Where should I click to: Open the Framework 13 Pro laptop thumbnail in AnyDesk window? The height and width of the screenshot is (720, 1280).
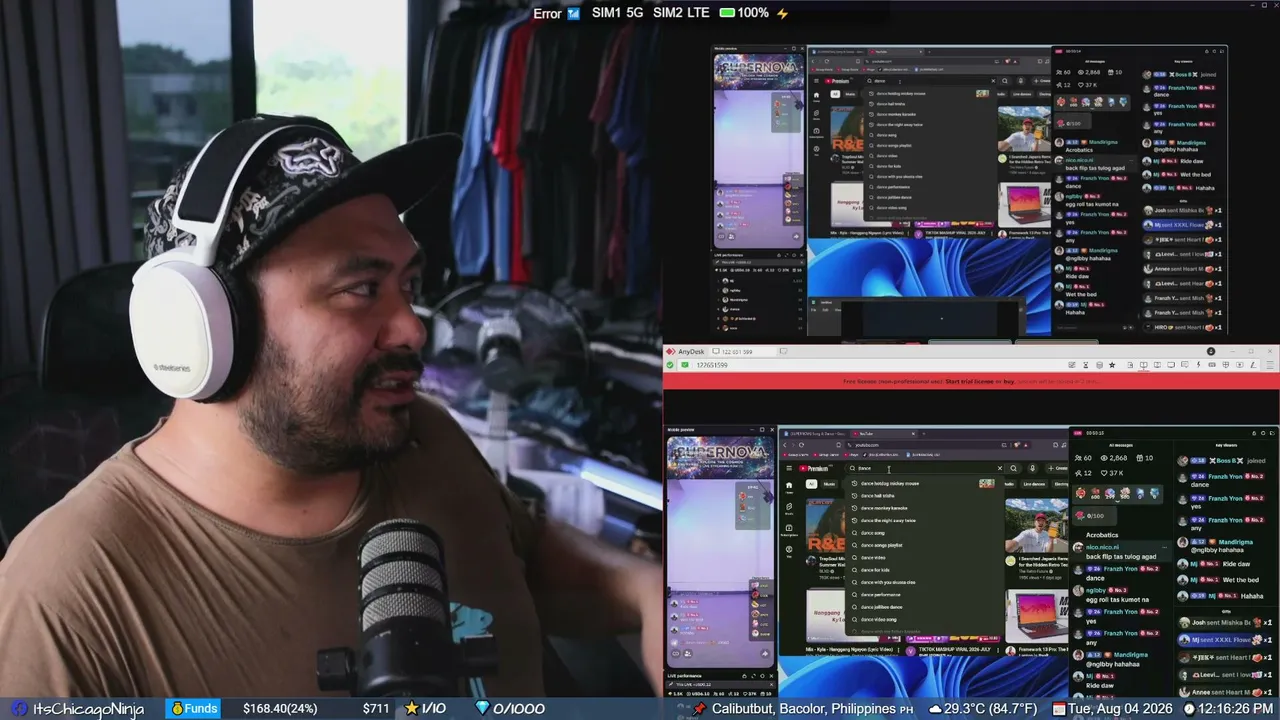1036,616
